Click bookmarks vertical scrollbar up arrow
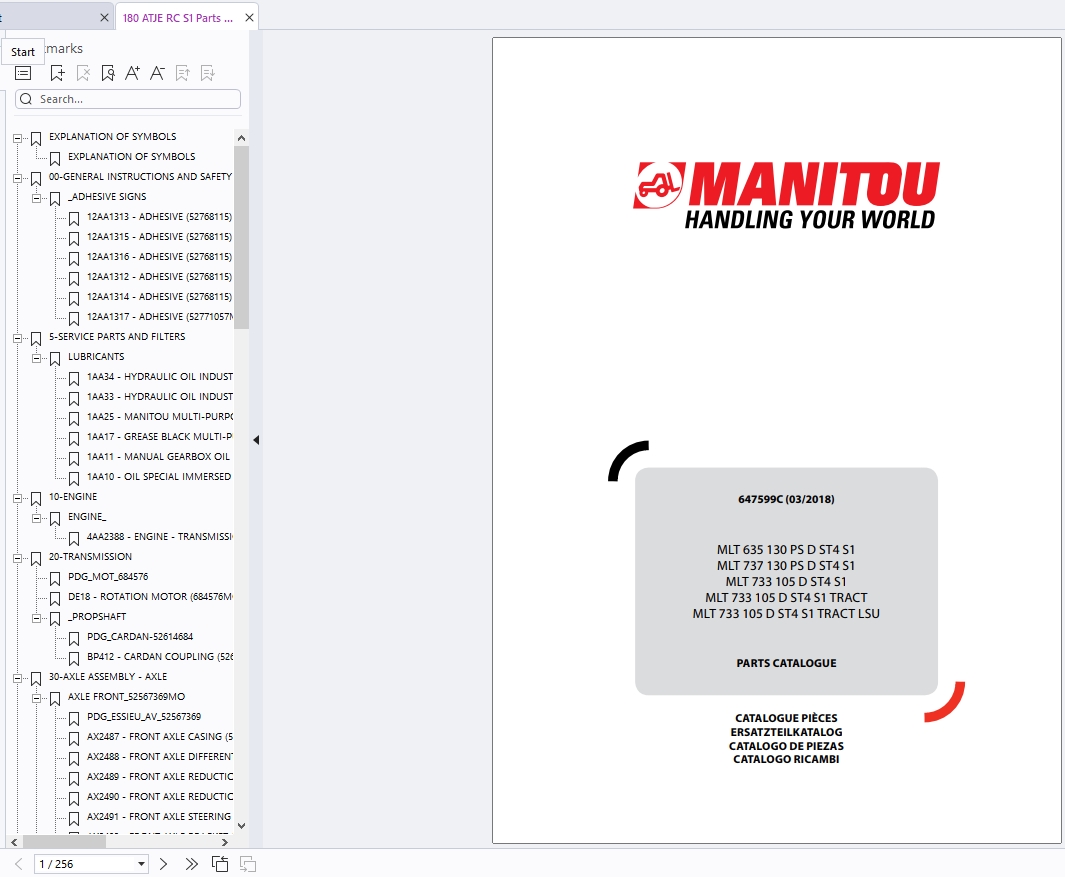The width and height of the screenshot is (1065, 877). tap(241, 138)
